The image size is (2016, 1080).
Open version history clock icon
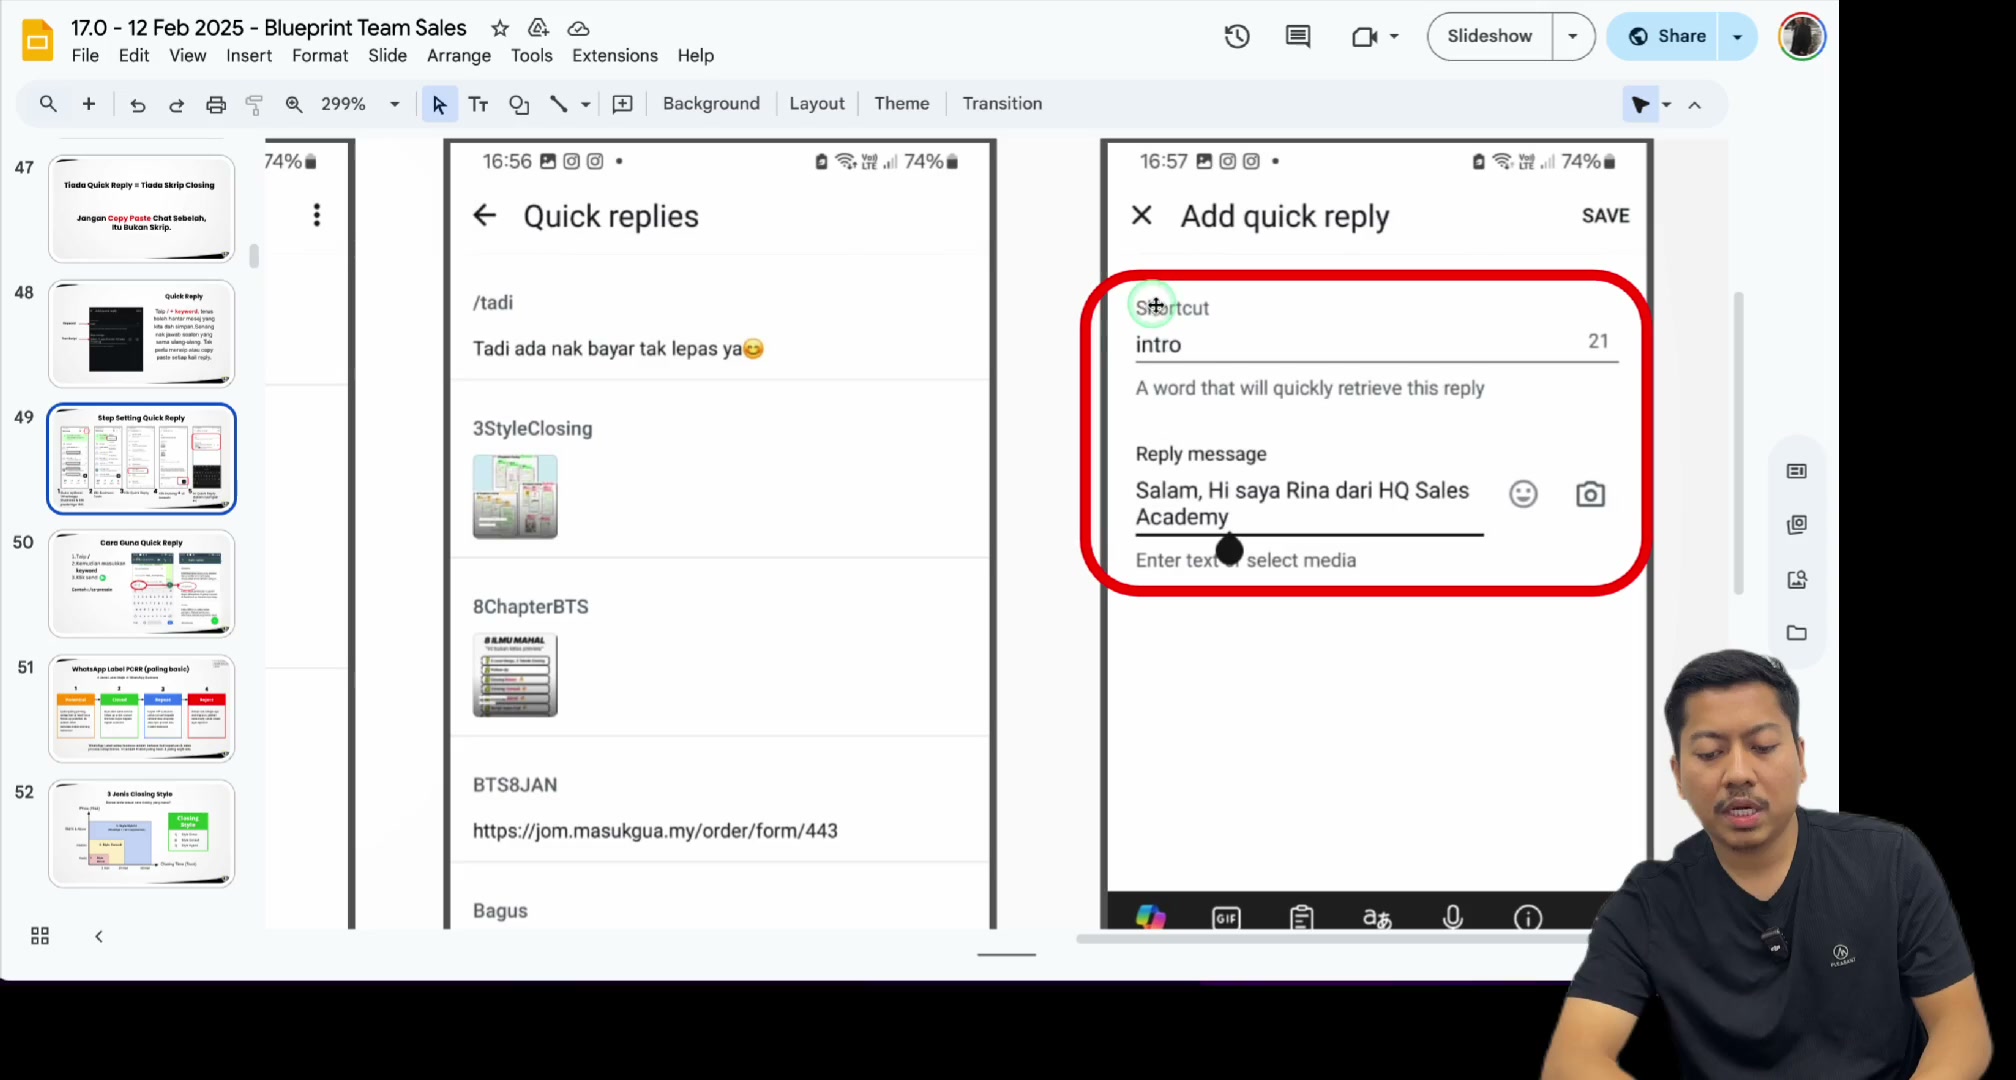[1237, 36]
